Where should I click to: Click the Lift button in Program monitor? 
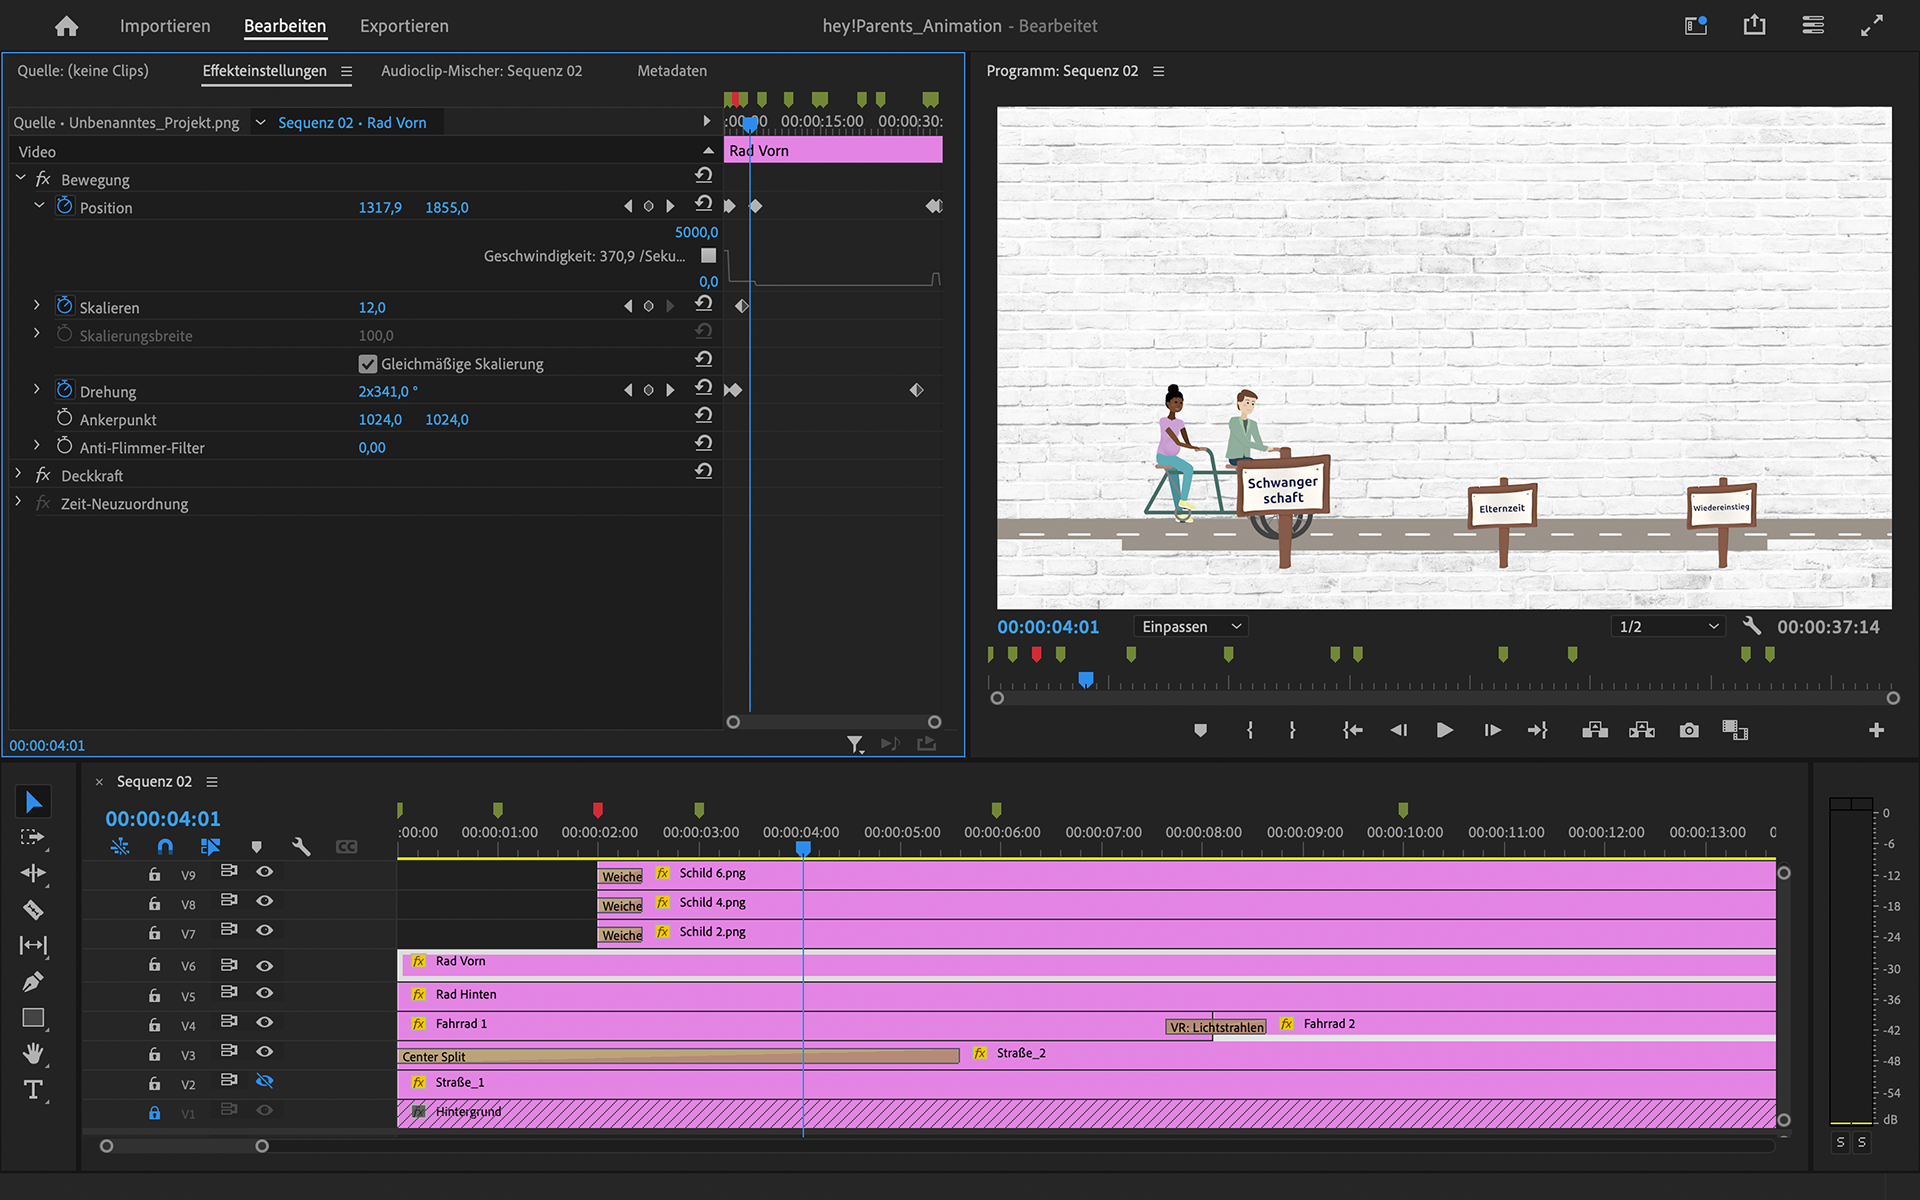(x=1595, y=730)
